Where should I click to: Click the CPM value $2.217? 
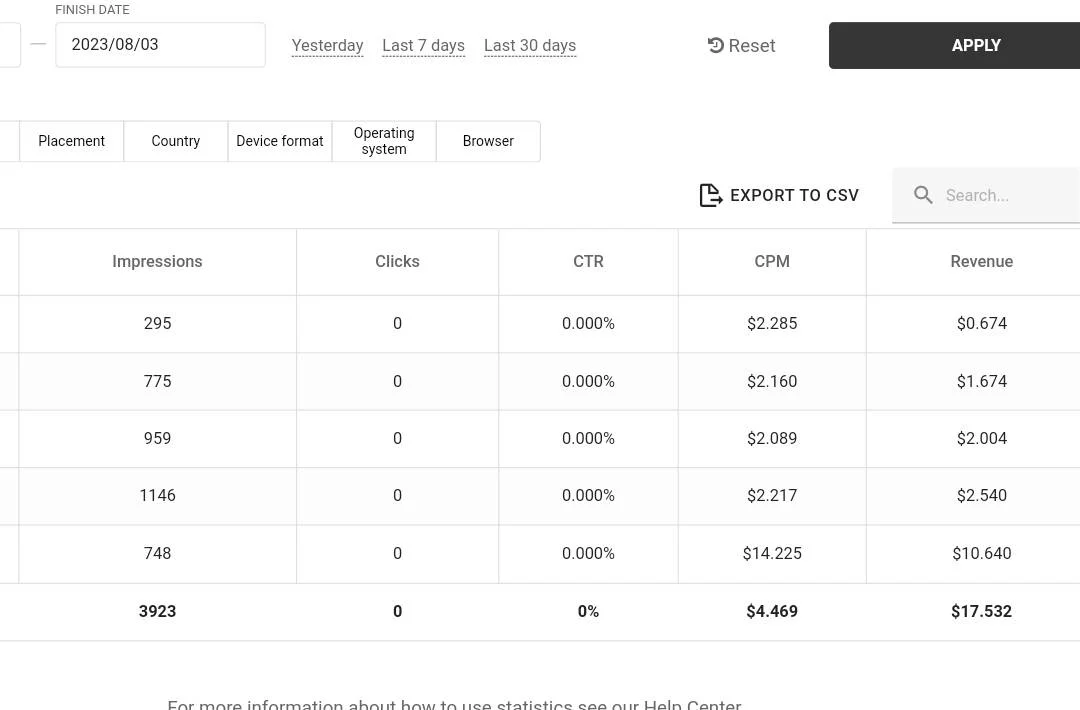[772, 496]
